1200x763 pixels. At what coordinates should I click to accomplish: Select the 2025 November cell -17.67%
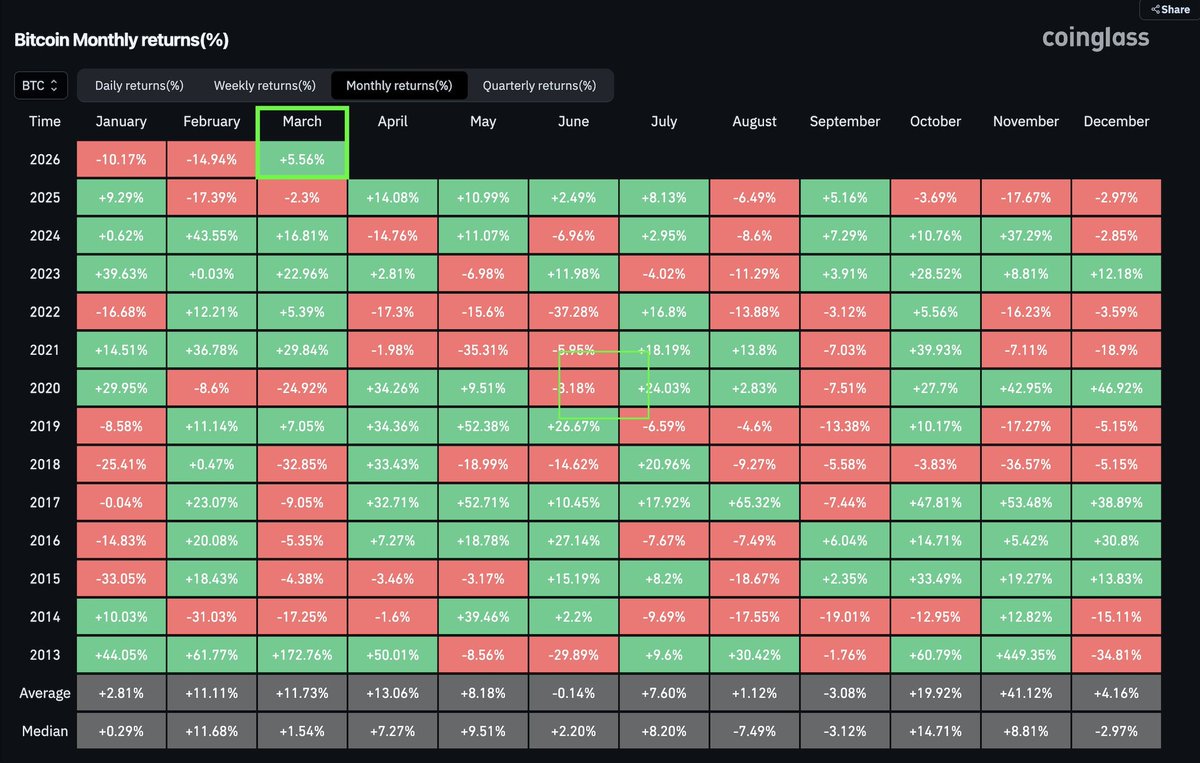(1026, 198)
